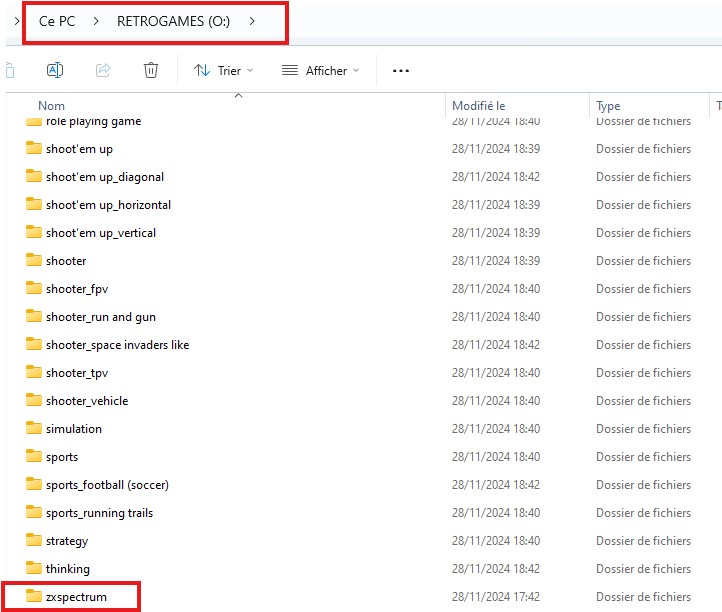Open the Trier sort dropdown

224,71
